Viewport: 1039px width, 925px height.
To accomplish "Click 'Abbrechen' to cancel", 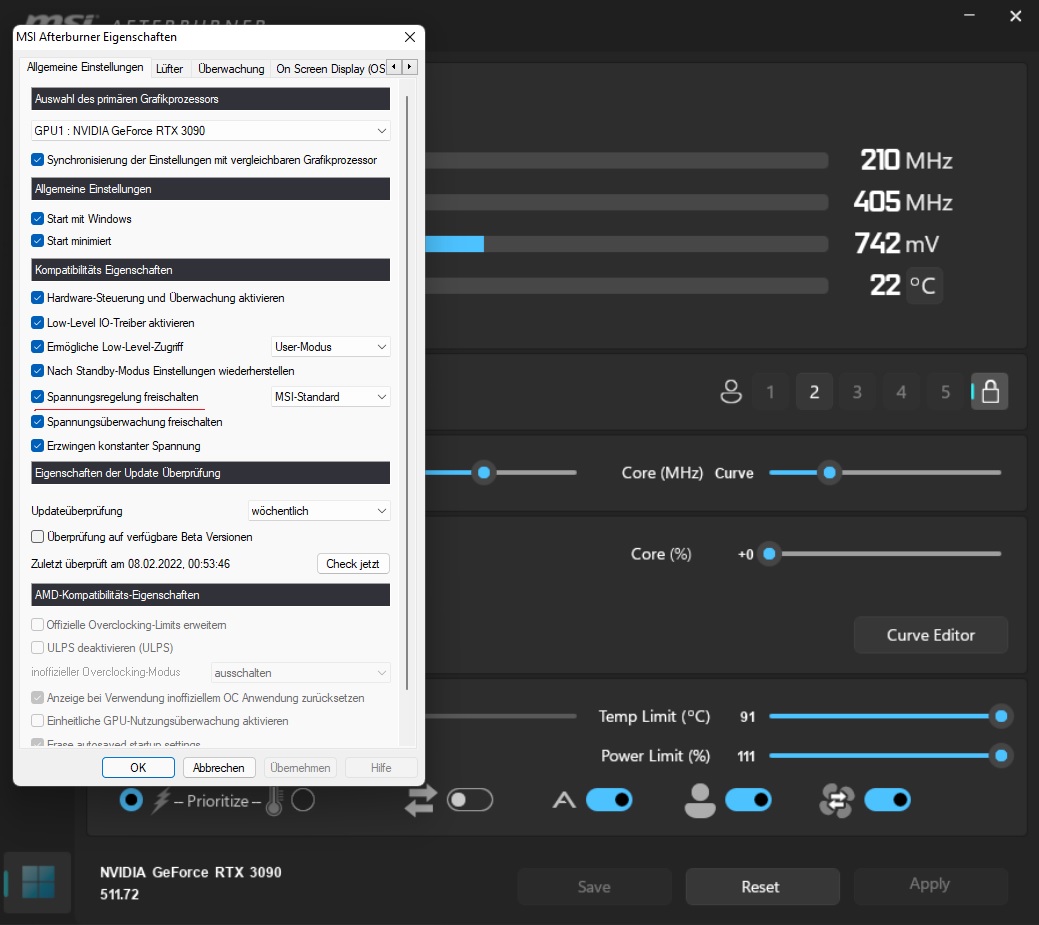I will click(219, 767).
